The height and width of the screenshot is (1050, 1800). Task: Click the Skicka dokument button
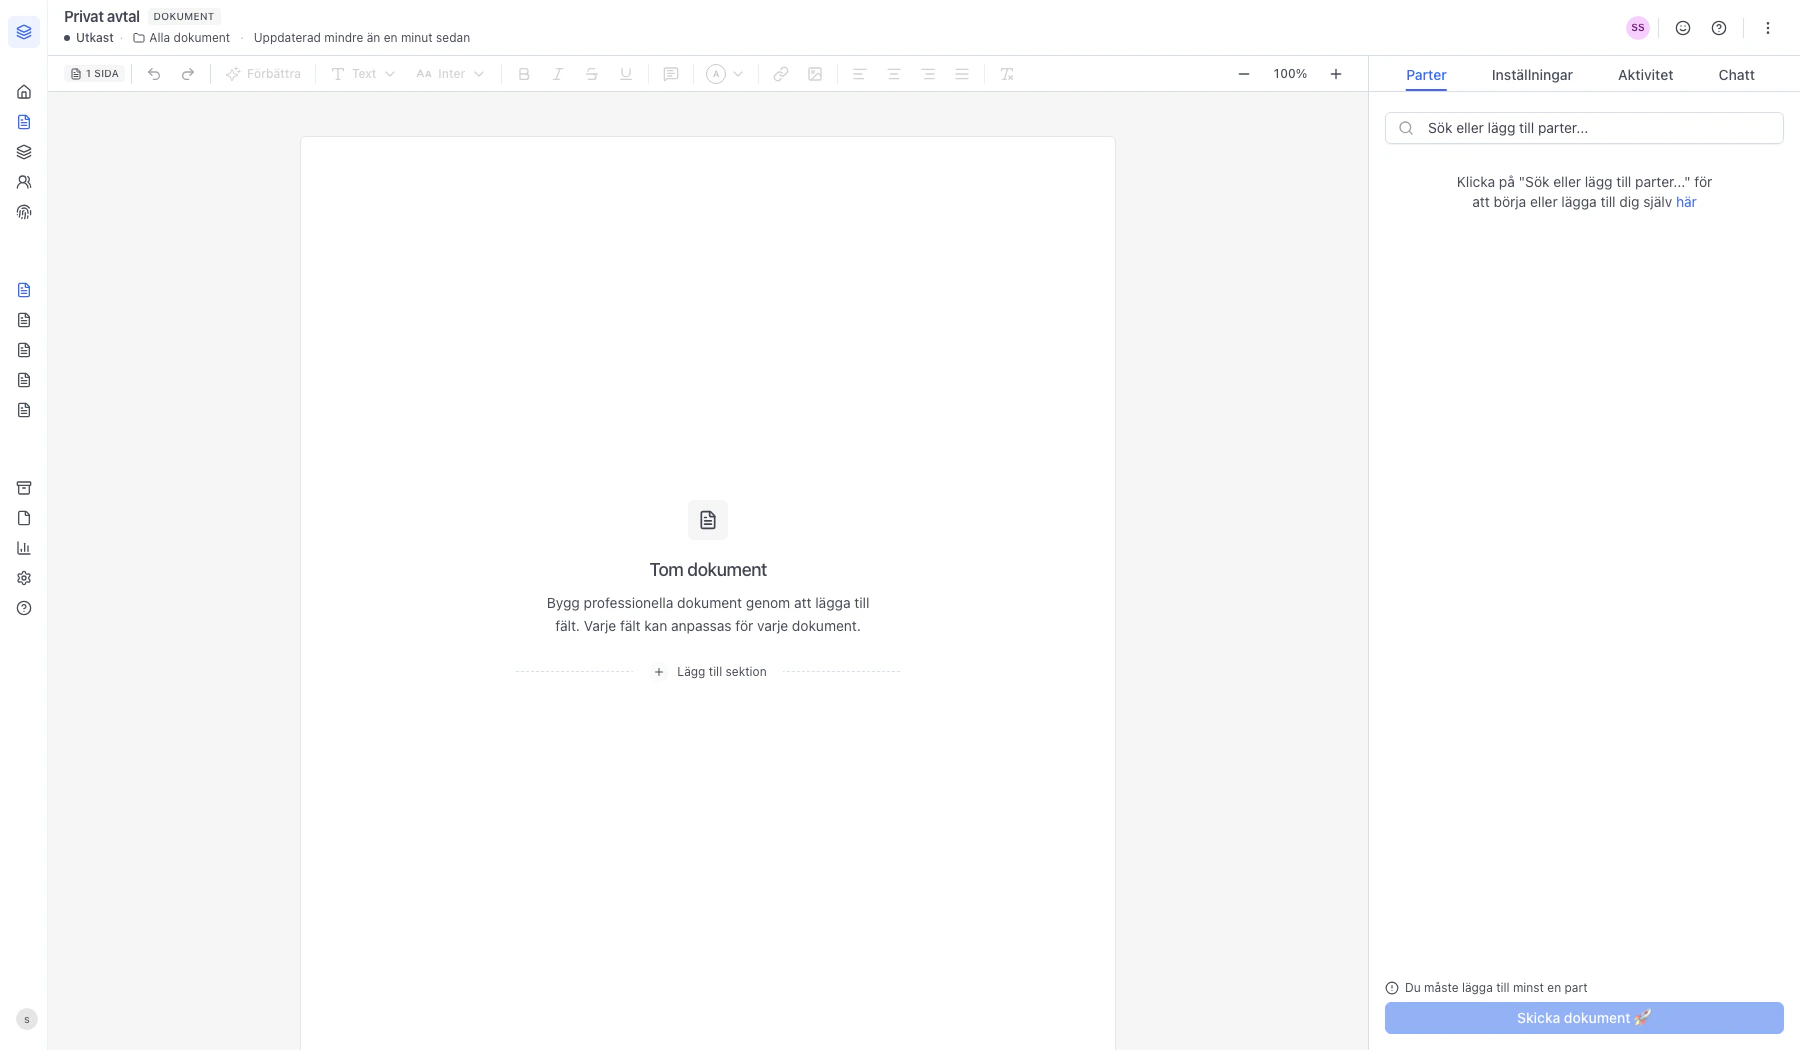tap(1584, 1018)
